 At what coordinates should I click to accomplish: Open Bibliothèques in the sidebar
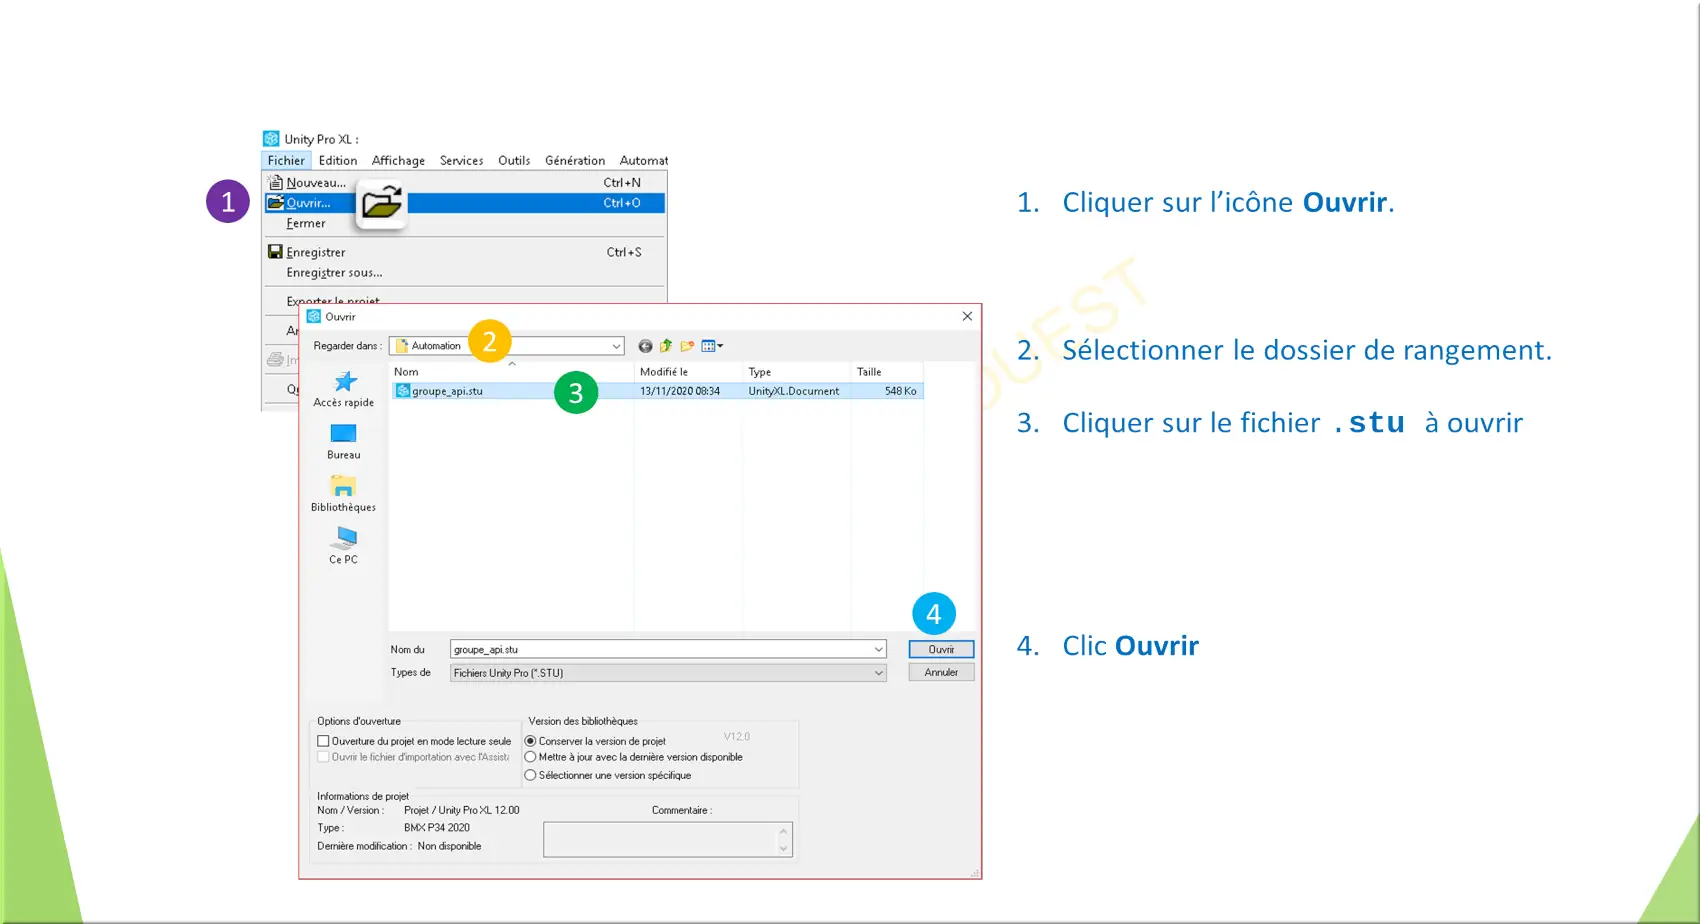click(343, 493)
